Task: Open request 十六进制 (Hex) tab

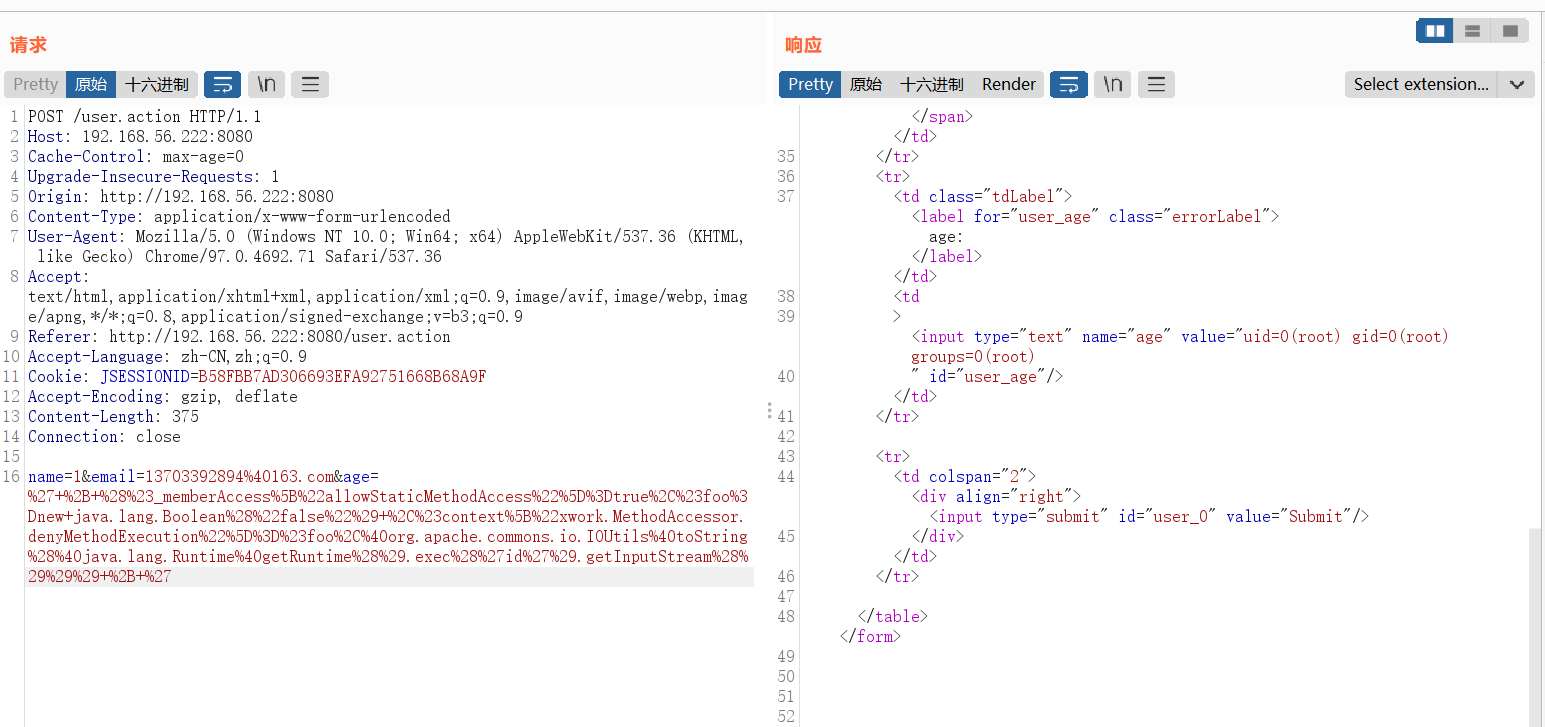Action: (157, 84)
